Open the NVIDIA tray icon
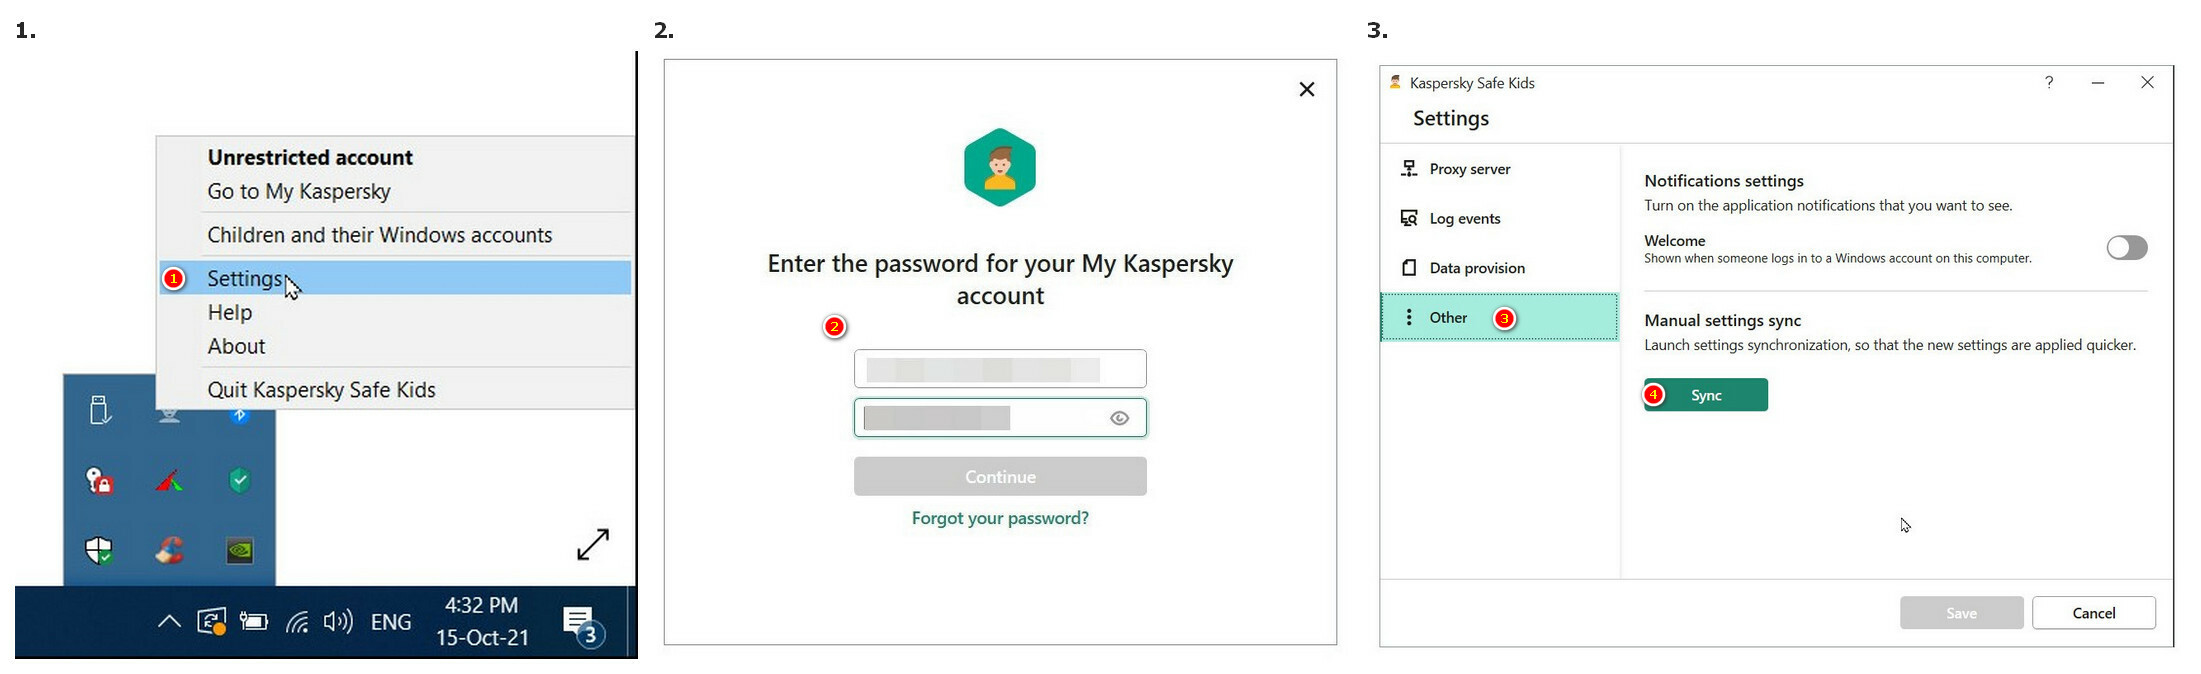The width and height of the screenshot is (2201, 674). pos(240,550)
